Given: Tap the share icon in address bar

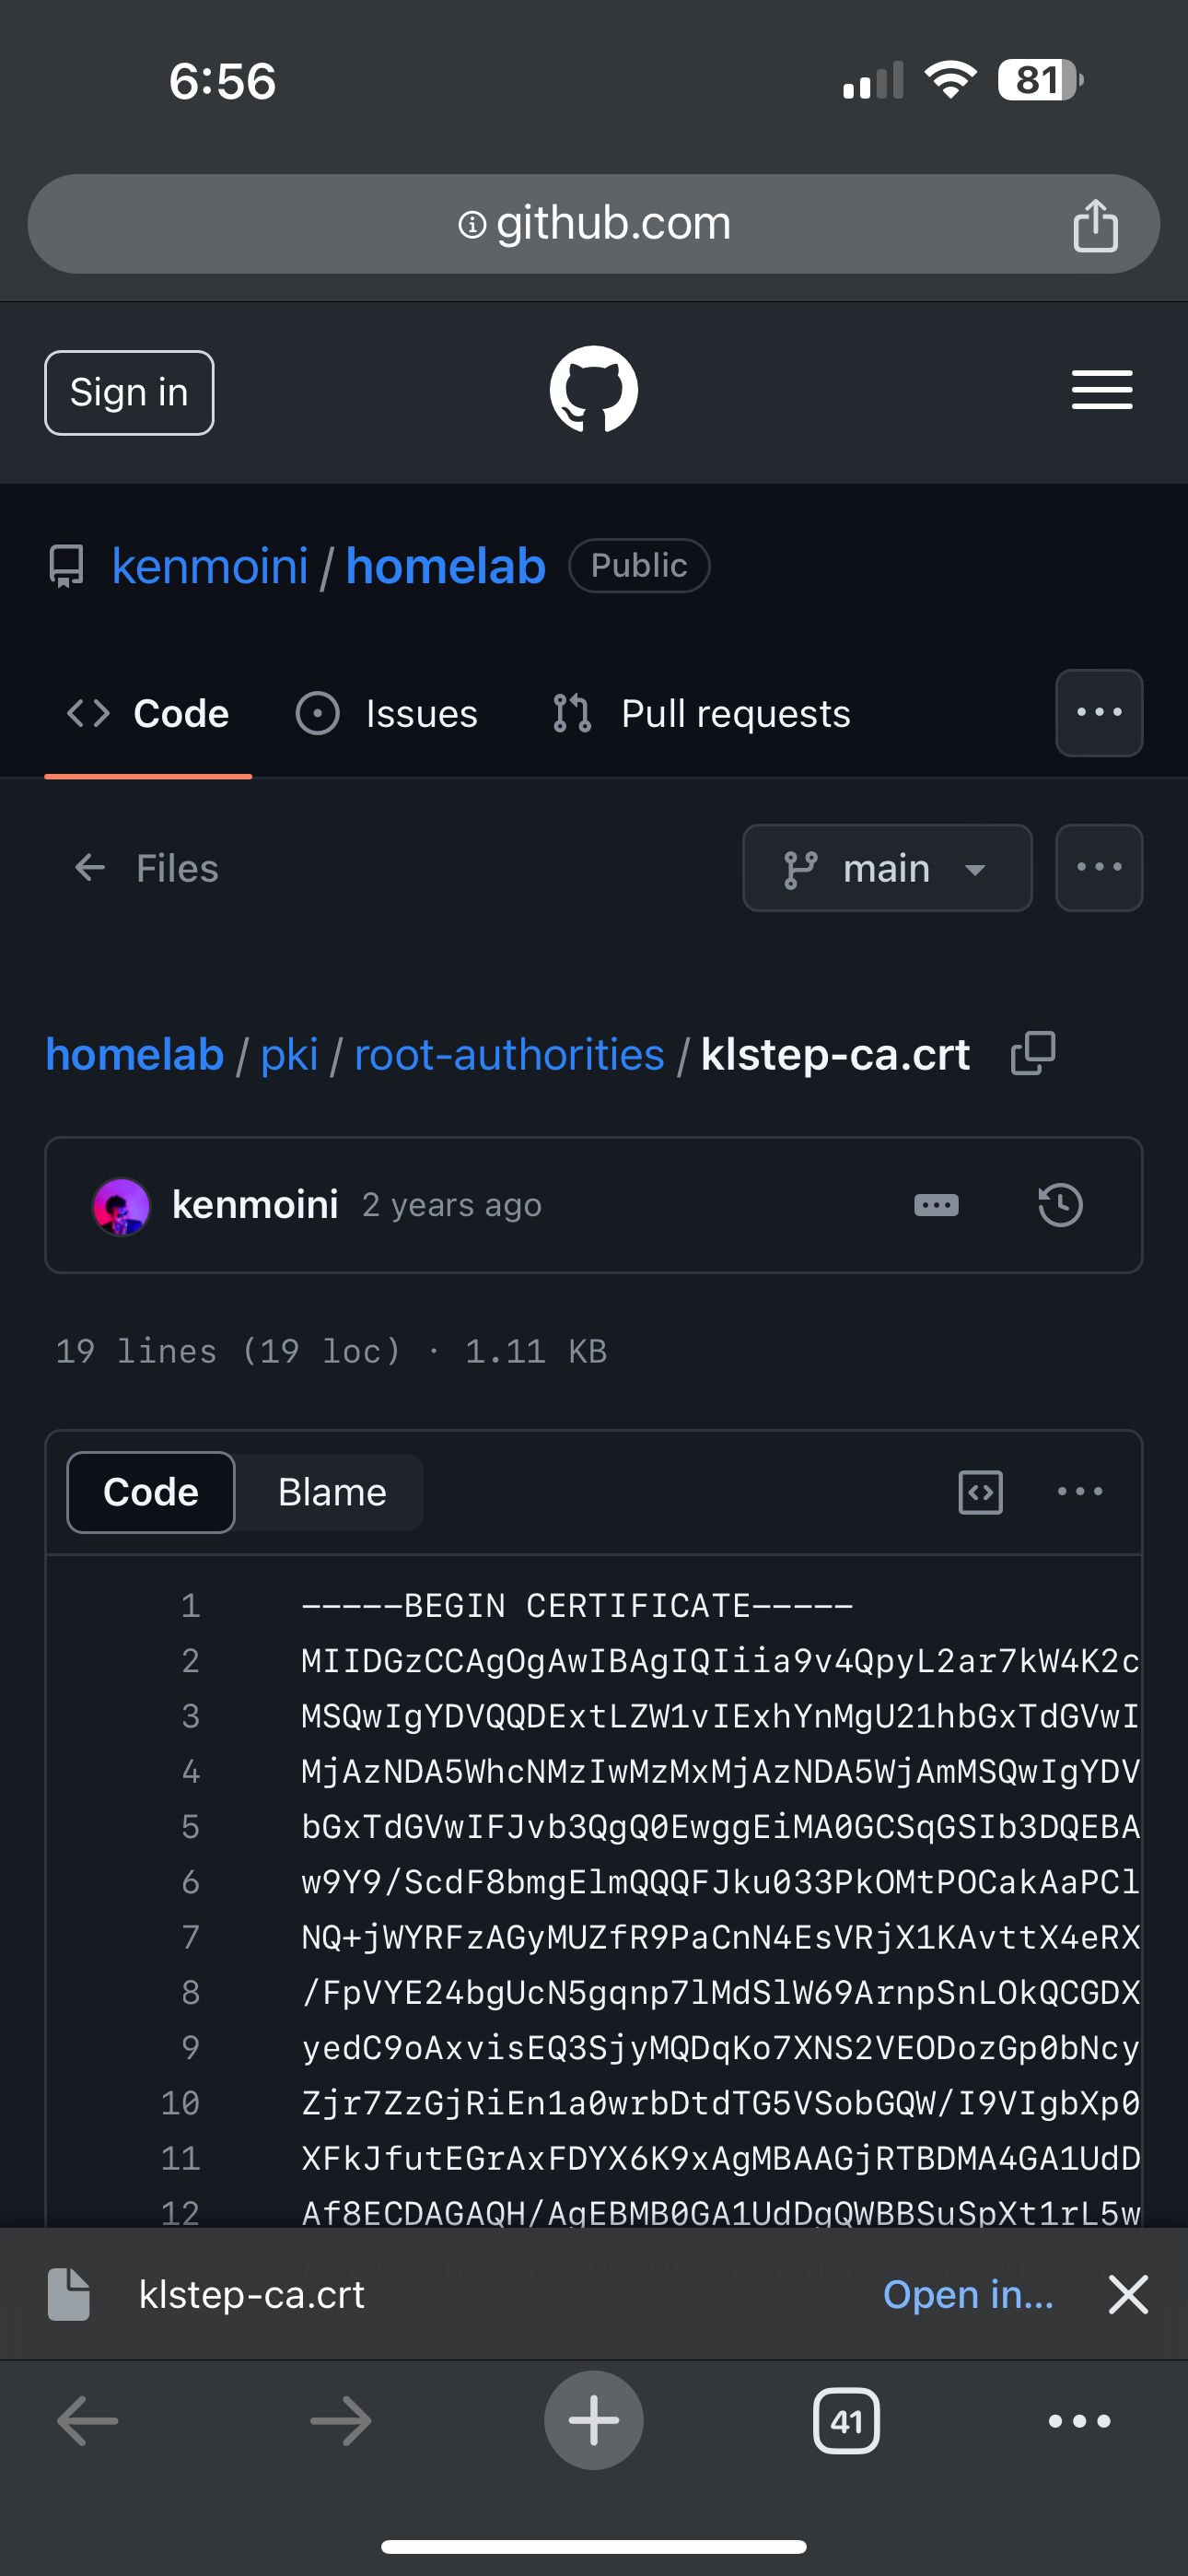Looking at the screenshot, I should click(1095, 225).
